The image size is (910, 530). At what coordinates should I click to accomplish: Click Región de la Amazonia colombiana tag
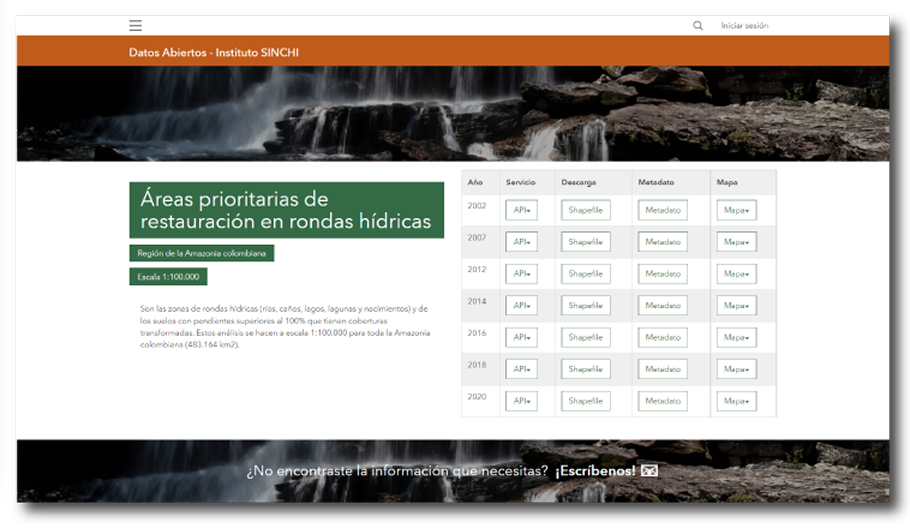point(201,254)
